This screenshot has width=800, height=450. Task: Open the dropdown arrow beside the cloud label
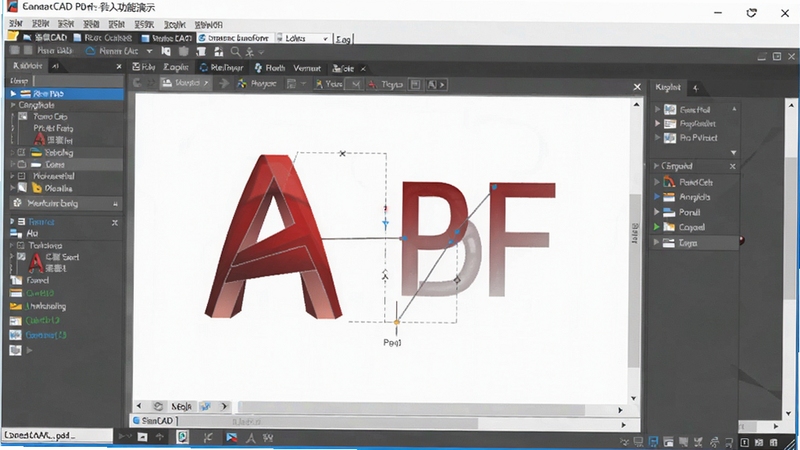[149, 51]
